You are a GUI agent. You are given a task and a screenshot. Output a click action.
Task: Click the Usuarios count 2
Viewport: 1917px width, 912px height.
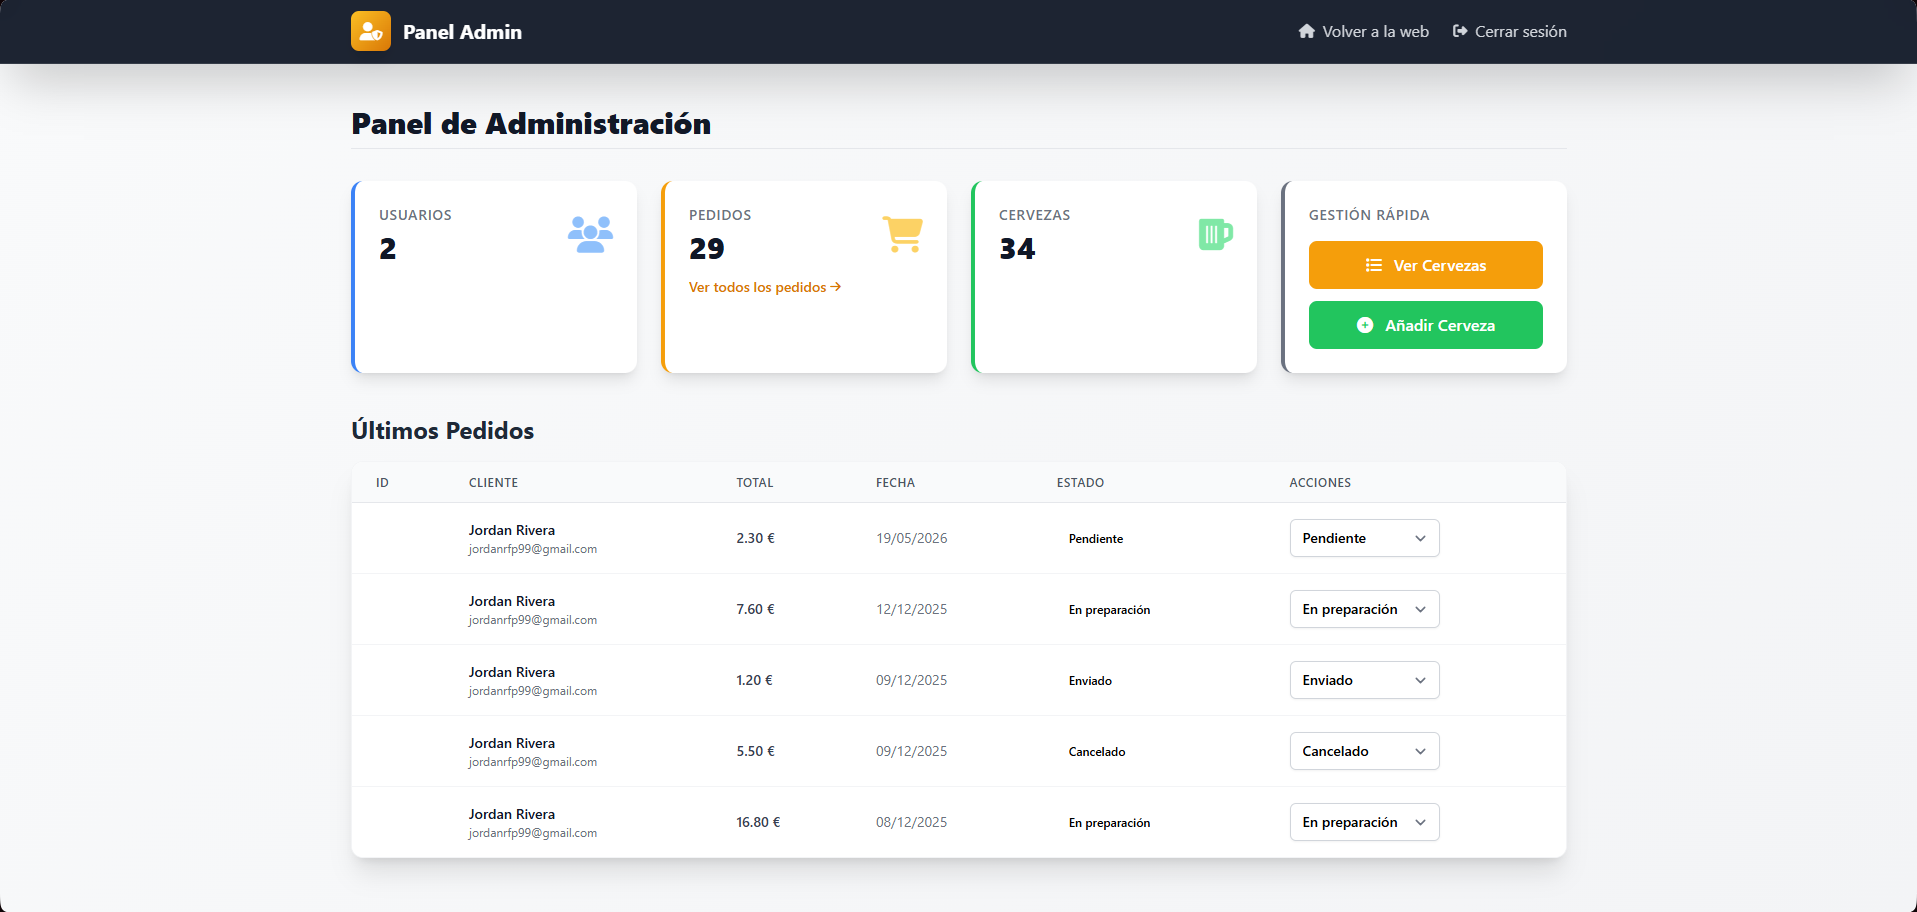(x=388, y=249)
